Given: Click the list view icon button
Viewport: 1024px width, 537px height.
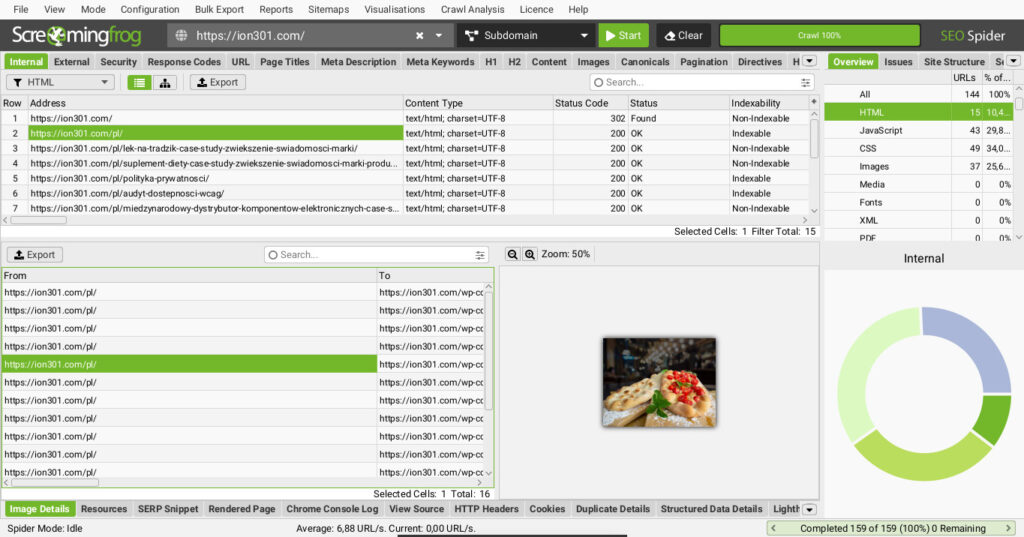Looking at the screenshot, I should click(139, 82).
